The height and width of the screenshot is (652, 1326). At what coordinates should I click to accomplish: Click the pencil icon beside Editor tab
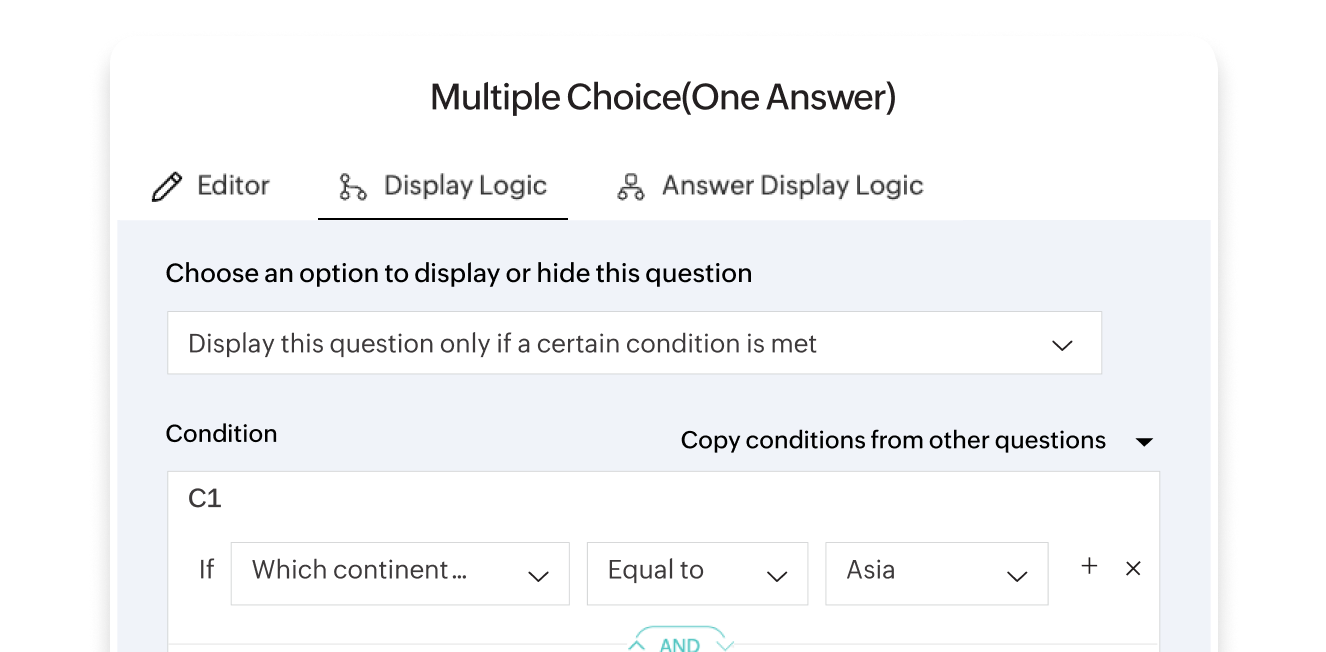pyautogui.click(x=167, y=185)
